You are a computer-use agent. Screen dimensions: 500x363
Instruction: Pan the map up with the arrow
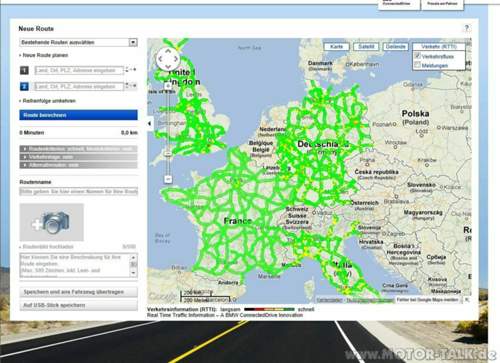tap(168, 51)
